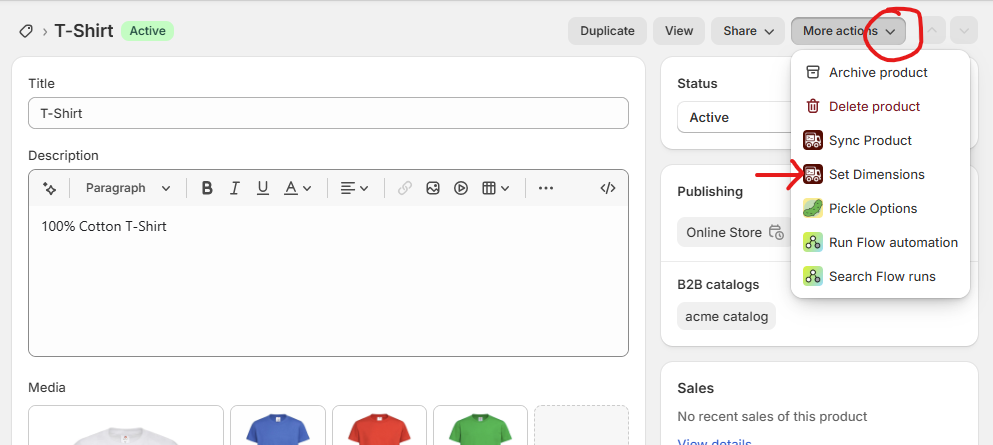This screenshot has height=445, width=993.
Task: Open the more formatting options ellipsis
Action: 545,188
